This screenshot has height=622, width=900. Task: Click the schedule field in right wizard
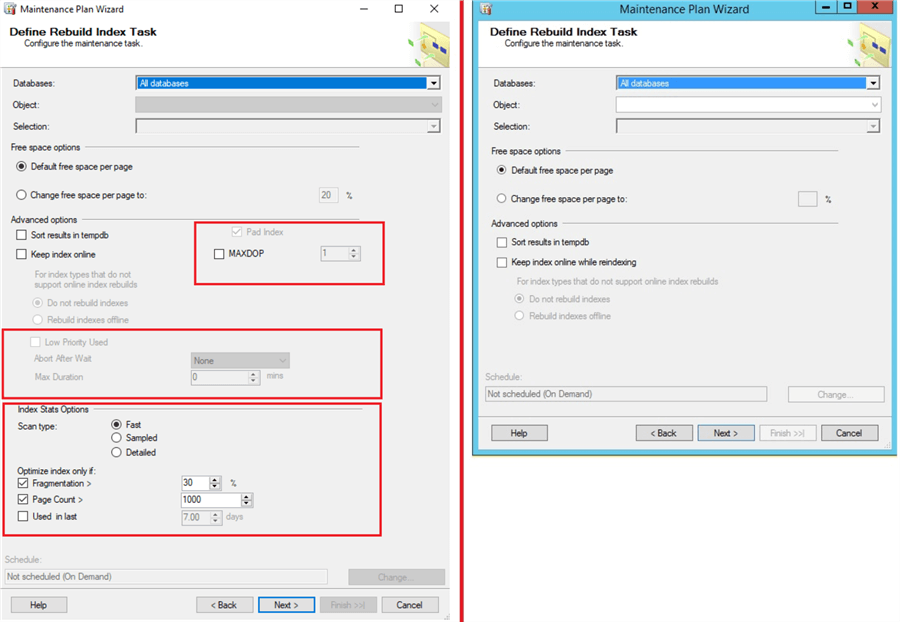pos(626,394)
